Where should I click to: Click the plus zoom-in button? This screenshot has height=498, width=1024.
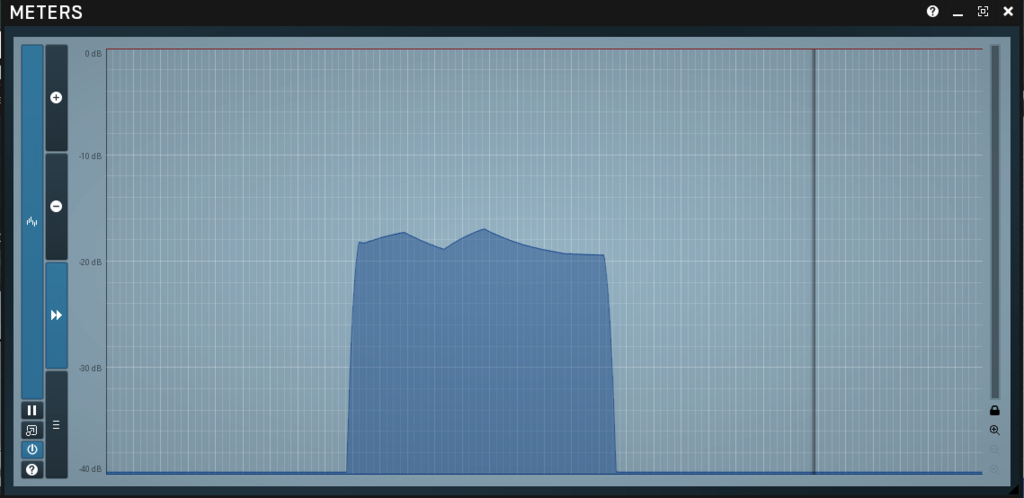pyautogui.click(x=56, y=98)
